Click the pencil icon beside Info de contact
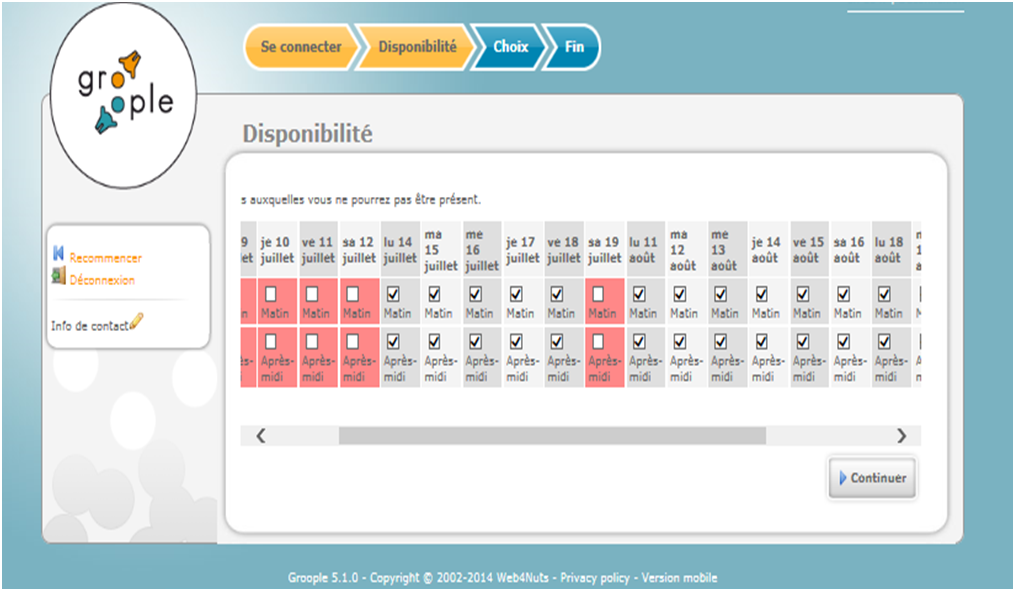Screen dimensions: 1015x591 [136, 321]
